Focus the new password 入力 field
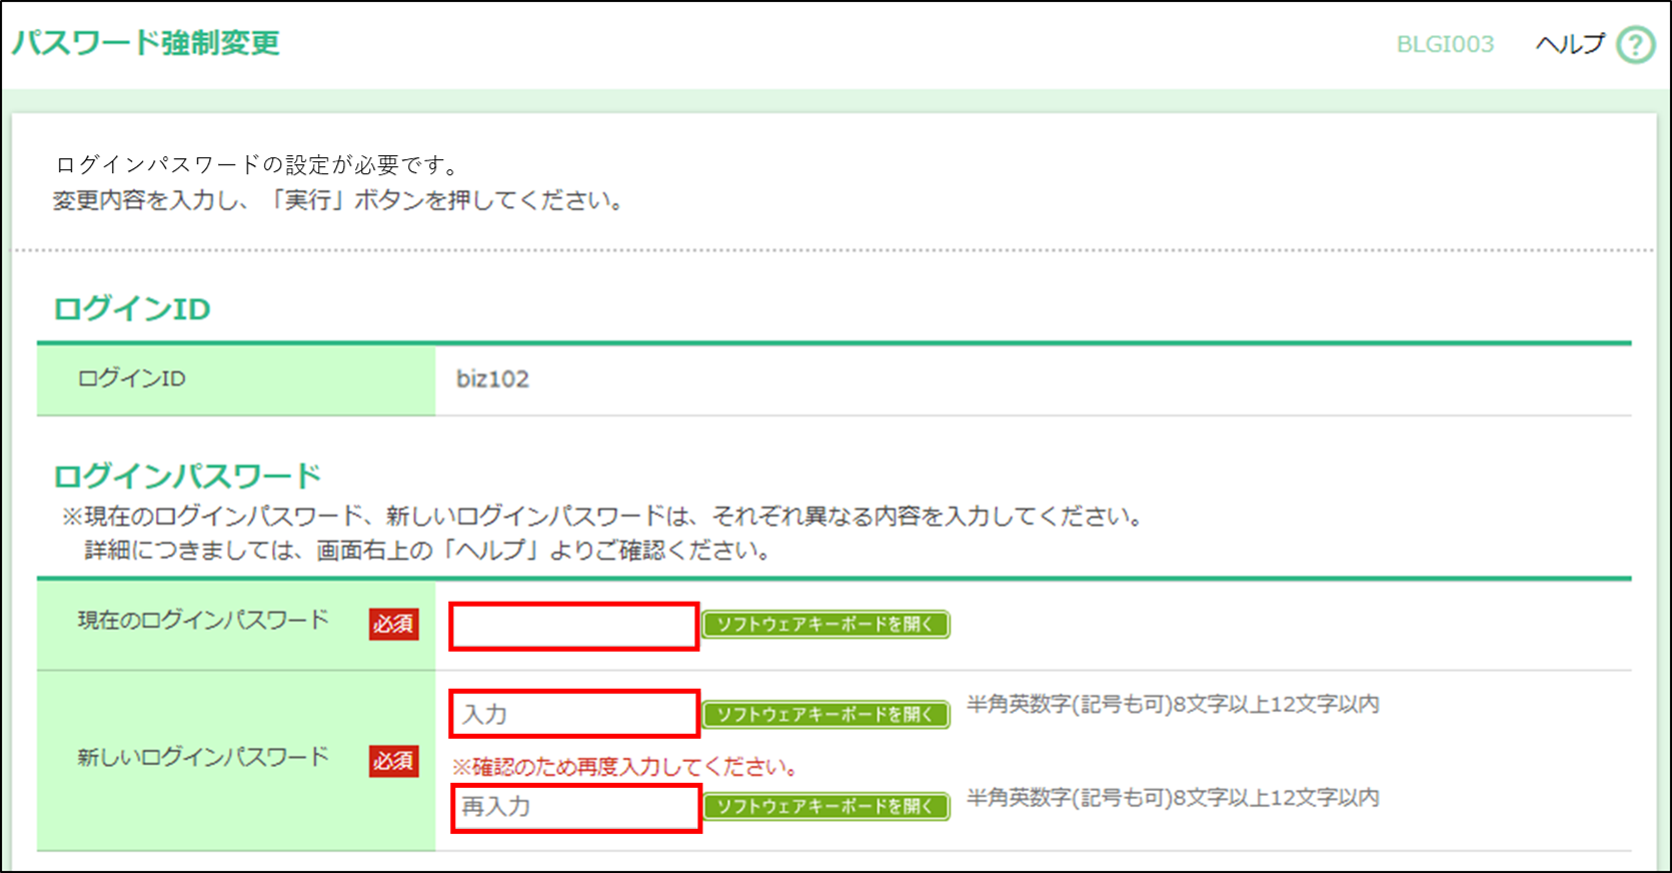 point(574,714)
